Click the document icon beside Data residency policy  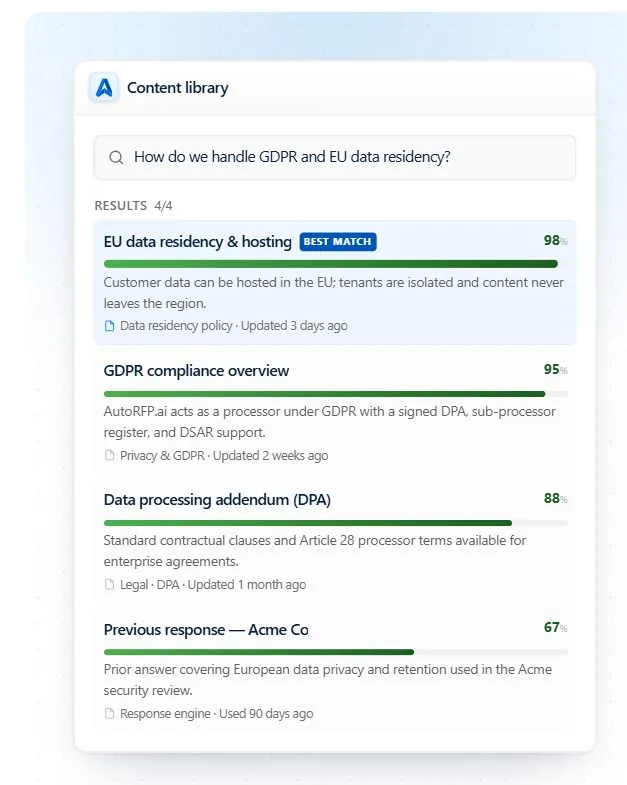(109, 326)
